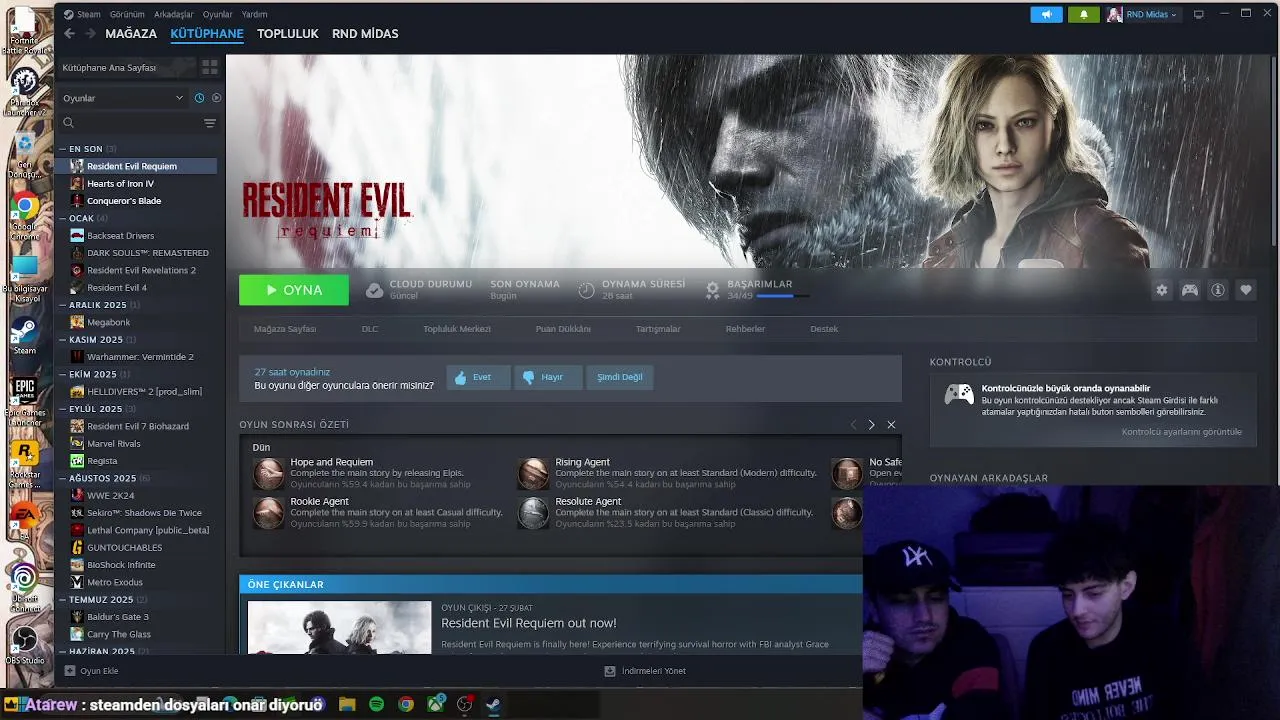1280x720 pixels.
Task: Switch library to grid view icon
Action: 210,67
